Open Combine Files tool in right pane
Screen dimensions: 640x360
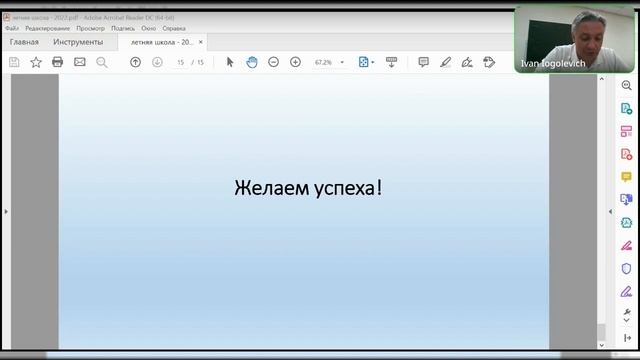point(627,200)
